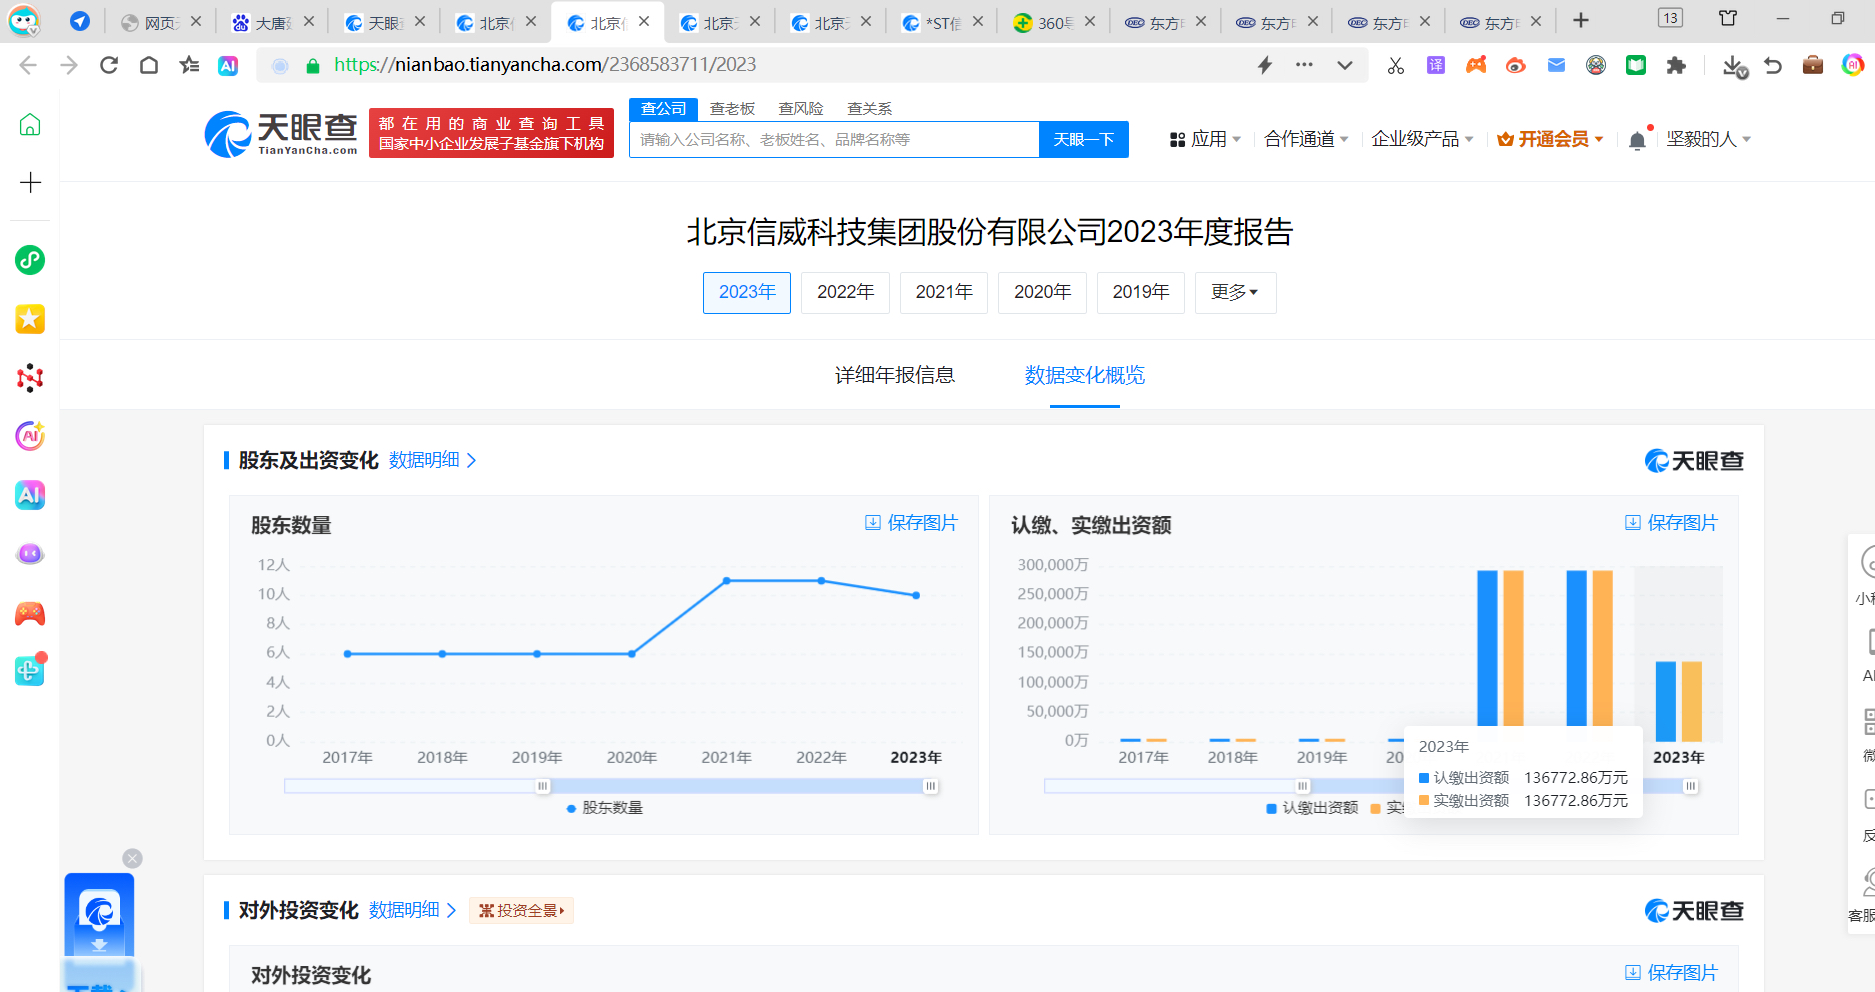Click the 2023 data point on 股东数量 line

point(916,595)
